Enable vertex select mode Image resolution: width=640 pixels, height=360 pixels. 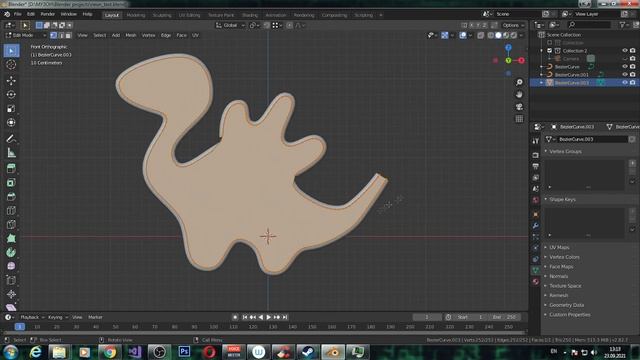coord(53,36)
